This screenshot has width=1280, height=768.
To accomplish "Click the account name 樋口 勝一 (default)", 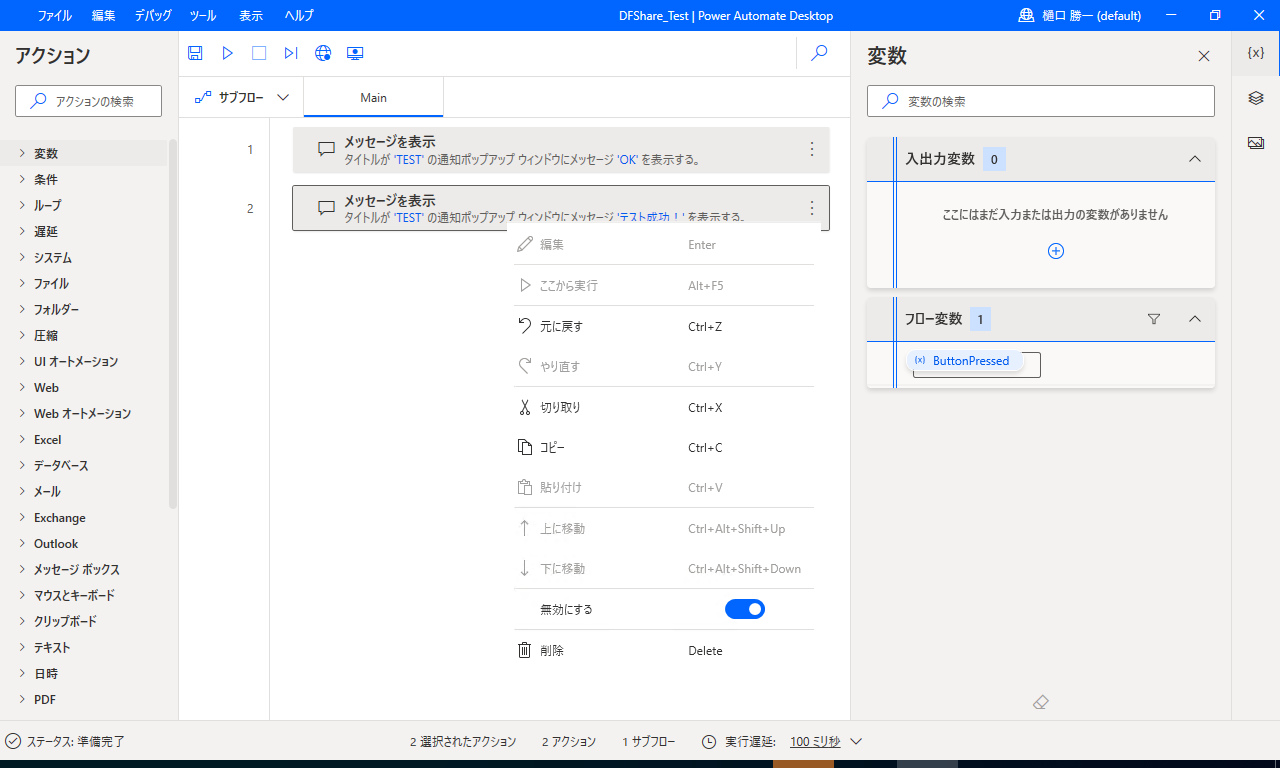I will click(1091, 15).
